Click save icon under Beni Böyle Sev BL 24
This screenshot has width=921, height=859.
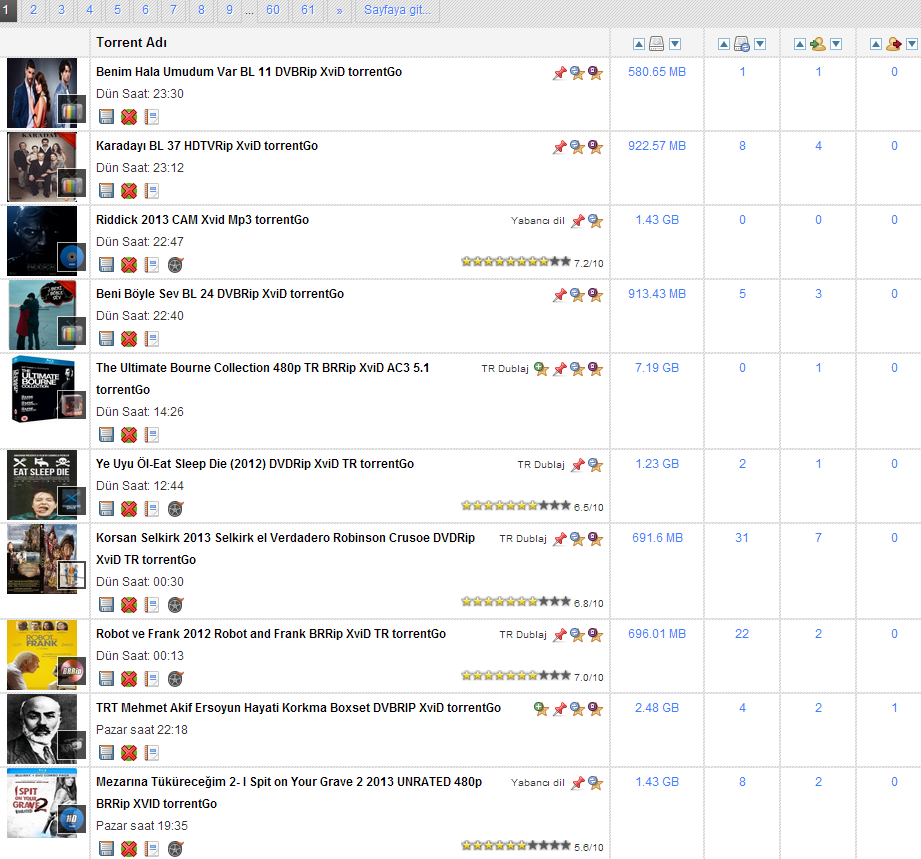106,338
